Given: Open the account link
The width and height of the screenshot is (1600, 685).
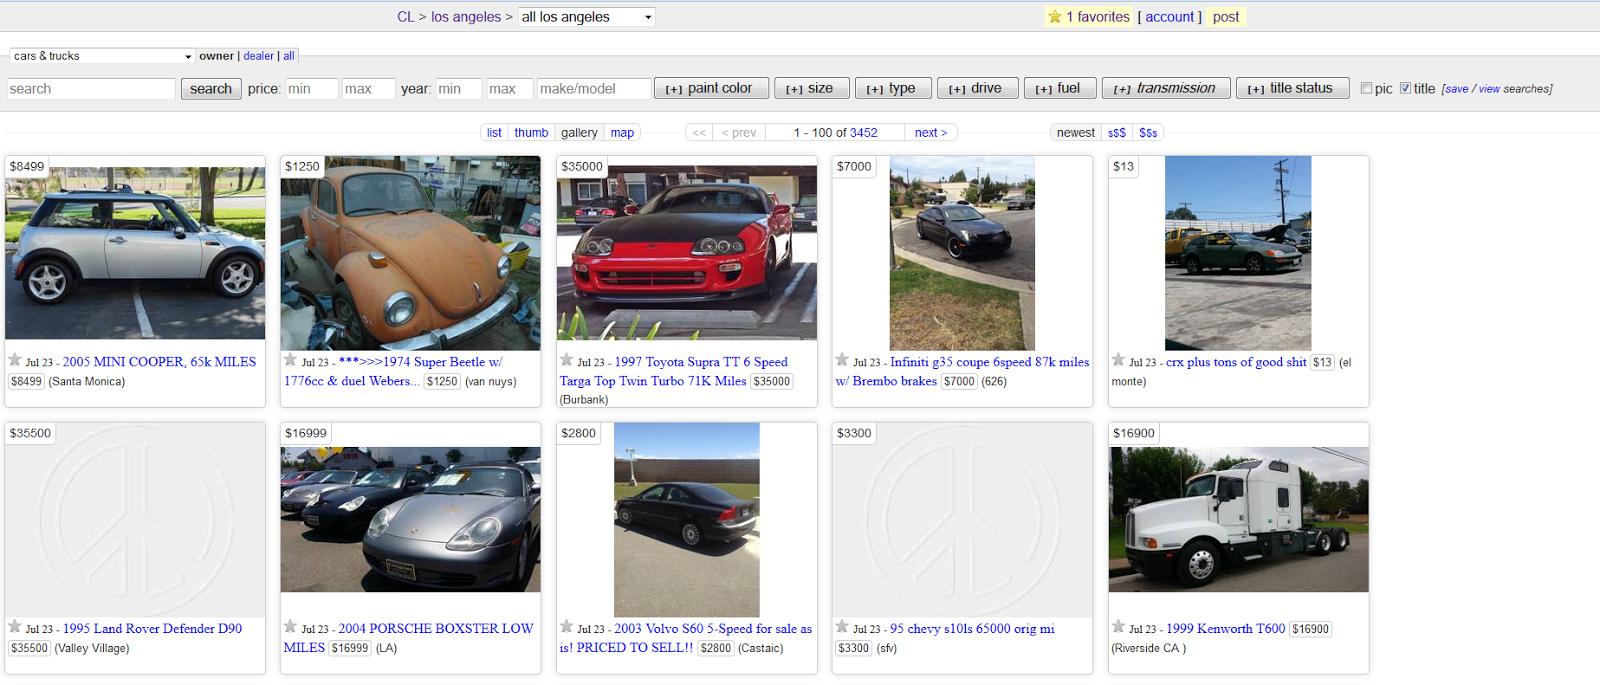Looking at the screenshot, I should (1170, 17).
